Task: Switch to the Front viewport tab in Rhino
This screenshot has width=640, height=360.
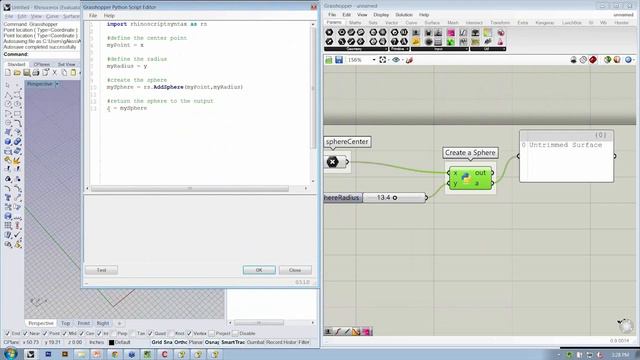Action: (84, 323)
